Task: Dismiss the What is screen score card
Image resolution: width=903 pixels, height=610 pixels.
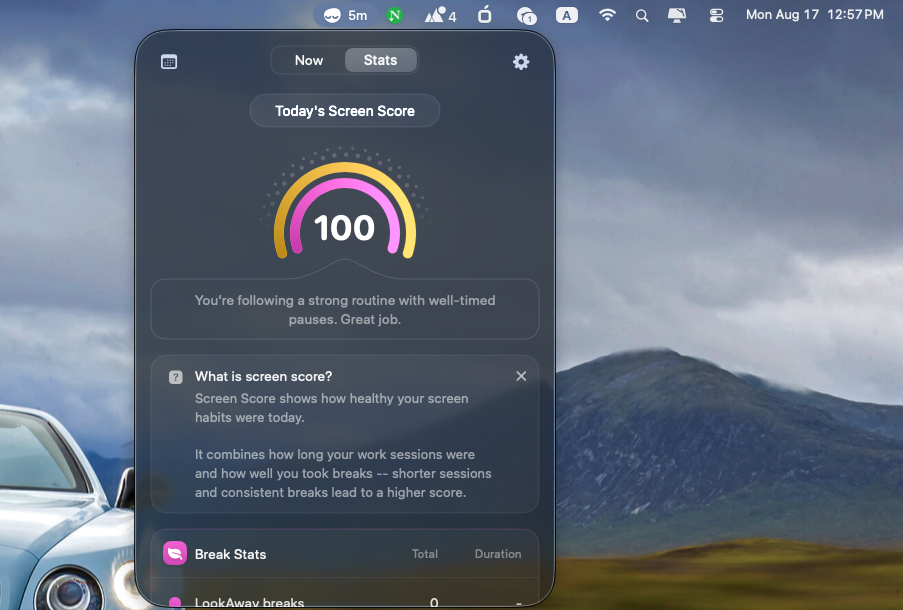Action: tap(521, 376)
